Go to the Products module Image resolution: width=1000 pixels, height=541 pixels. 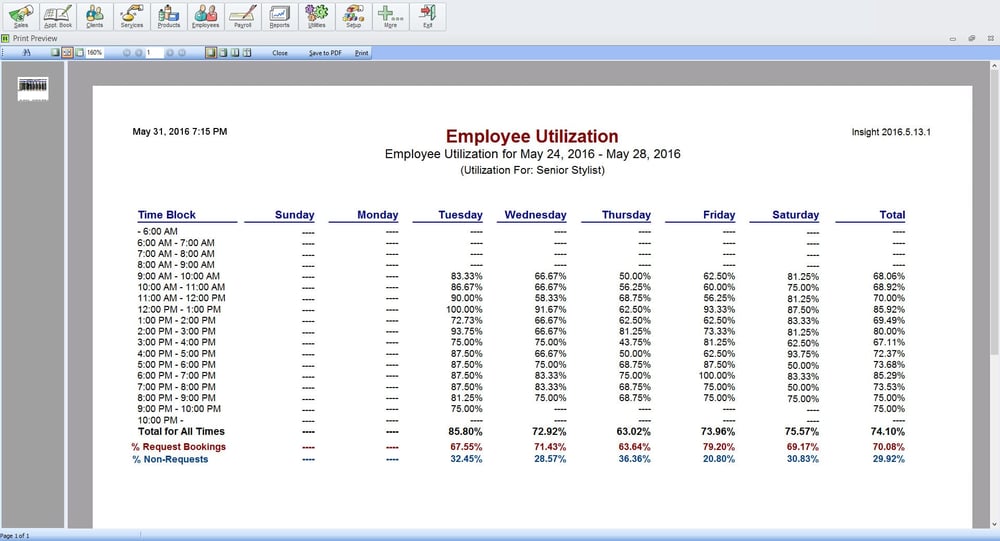pyautogui.click(x=168, y=16)
